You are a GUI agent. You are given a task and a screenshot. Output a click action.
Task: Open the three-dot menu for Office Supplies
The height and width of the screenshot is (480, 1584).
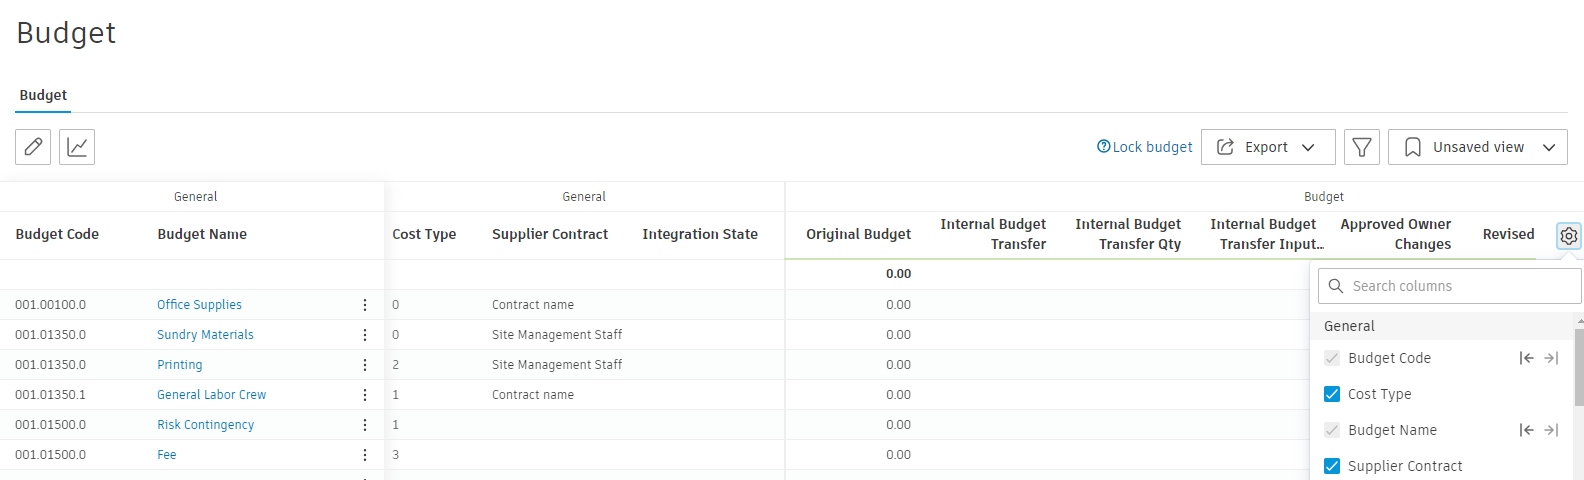365,305
